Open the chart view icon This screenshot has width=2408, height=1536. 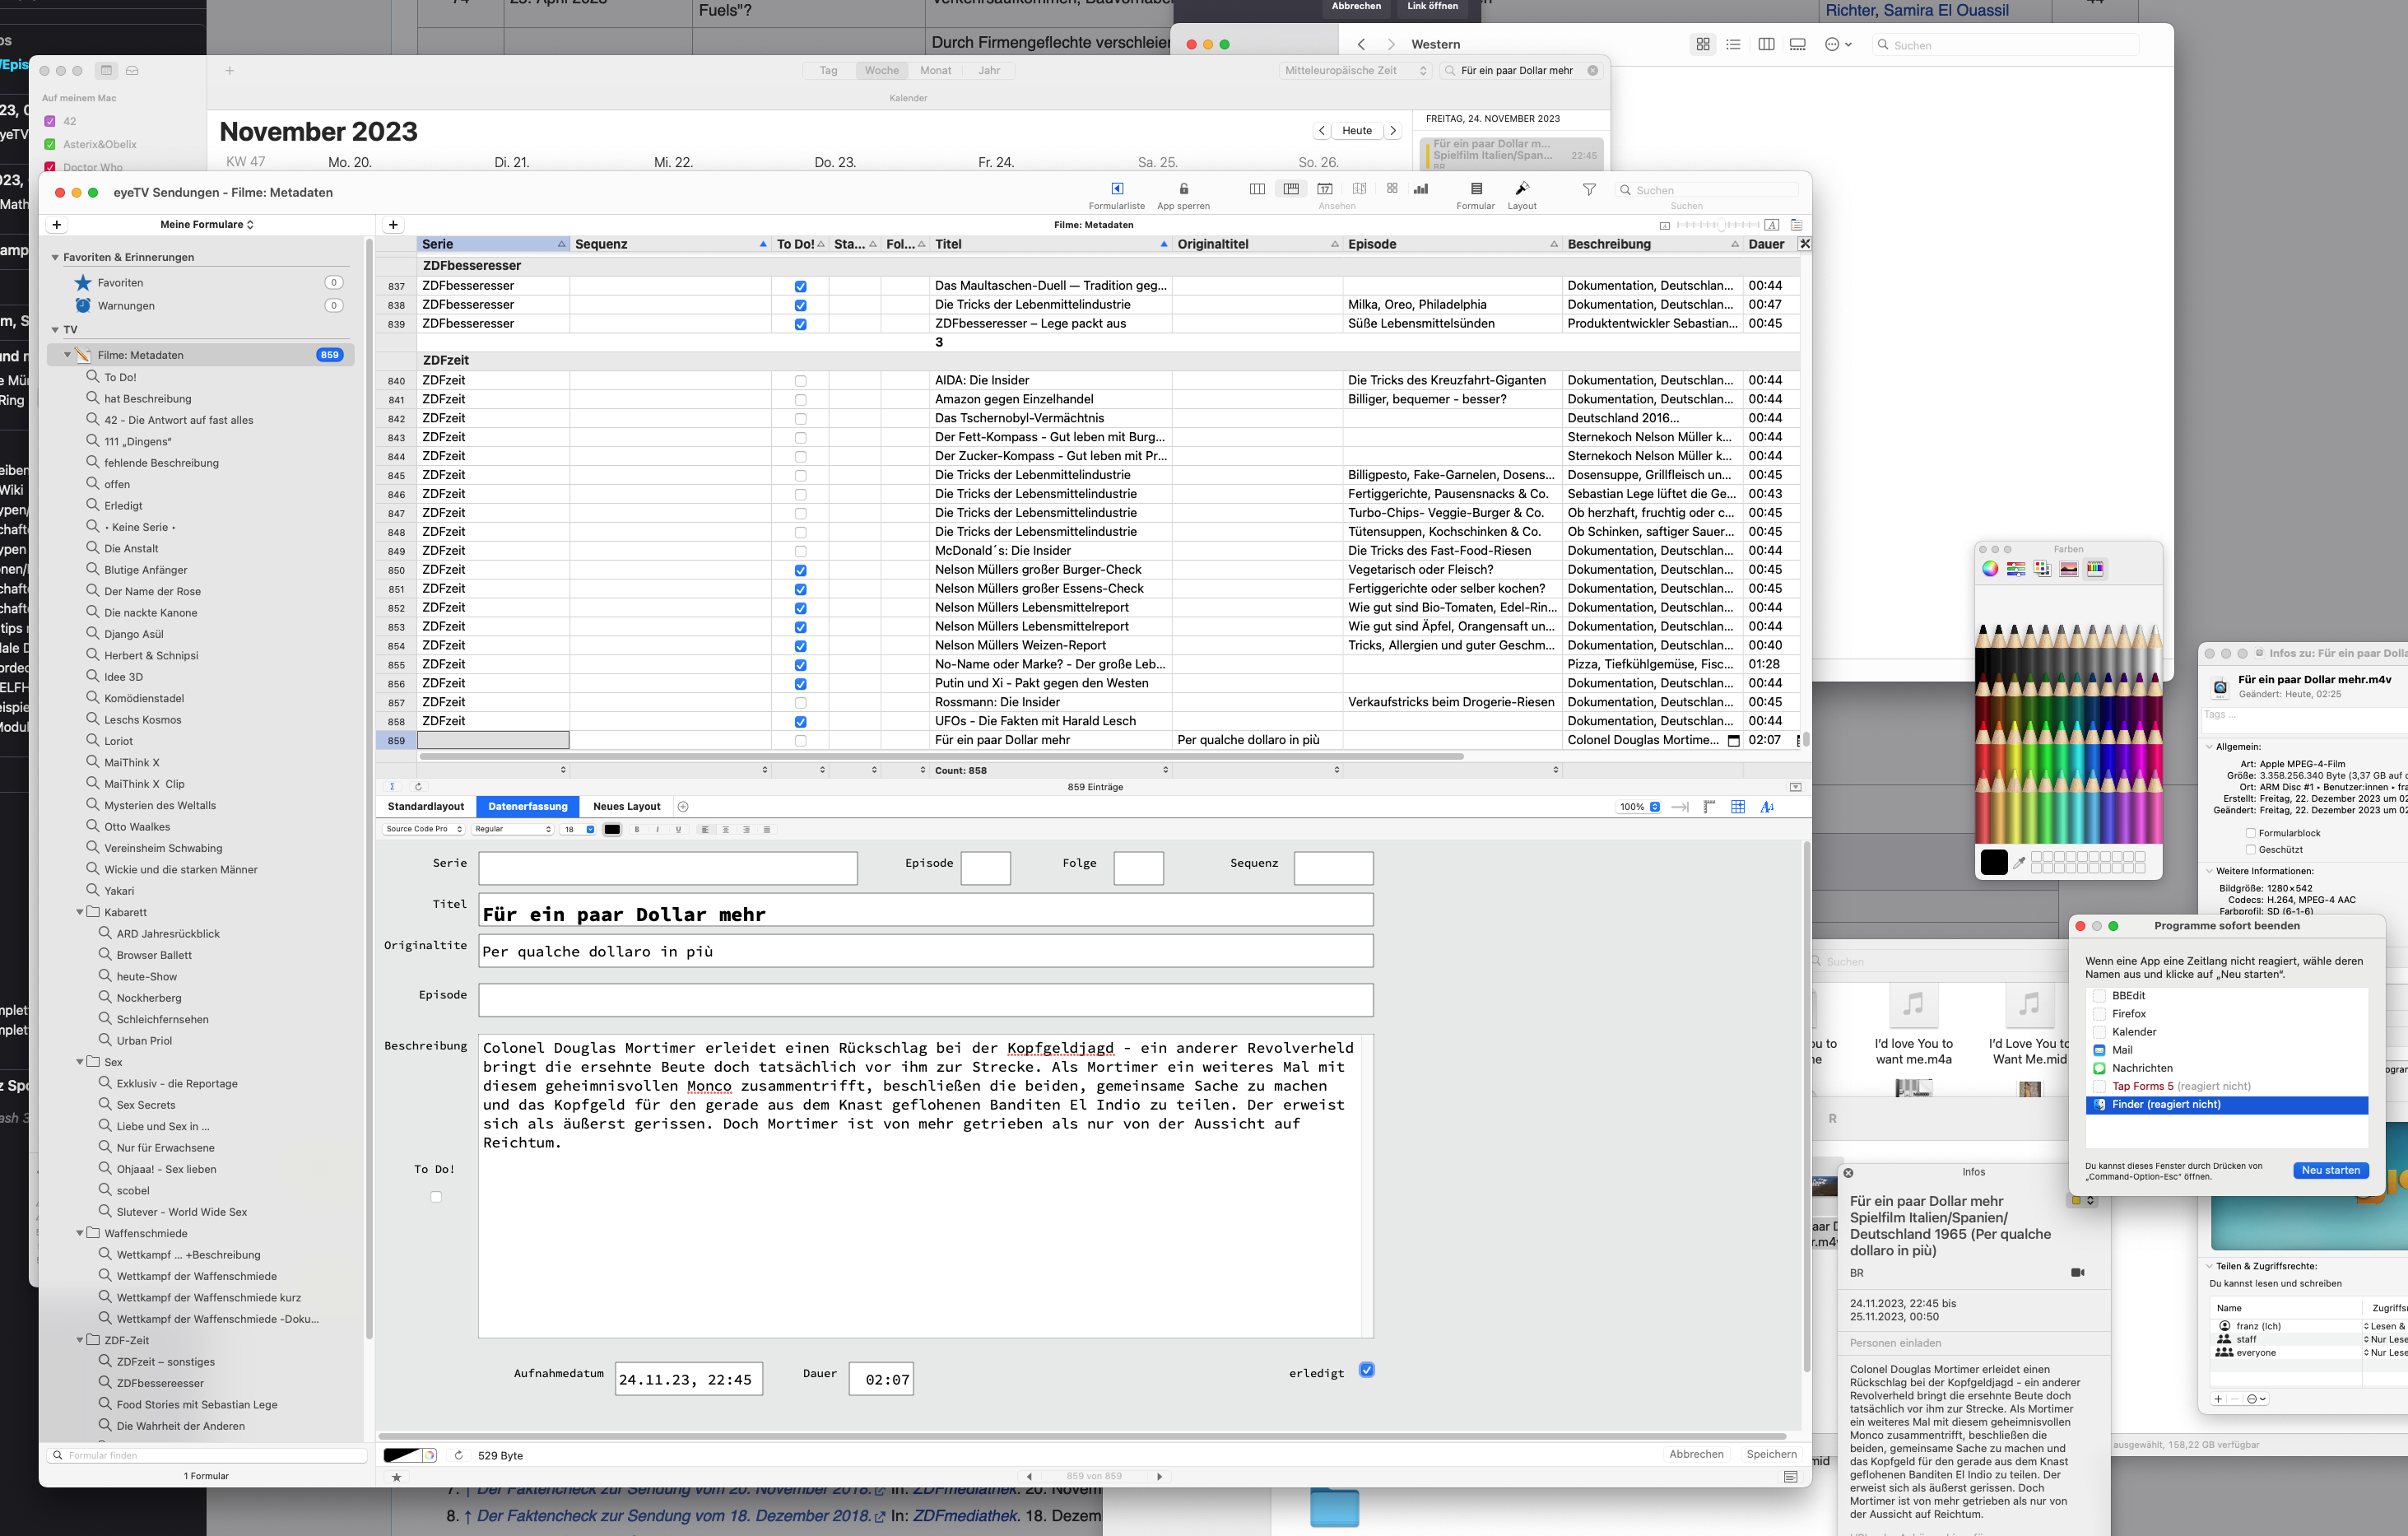click(1421, 189)
